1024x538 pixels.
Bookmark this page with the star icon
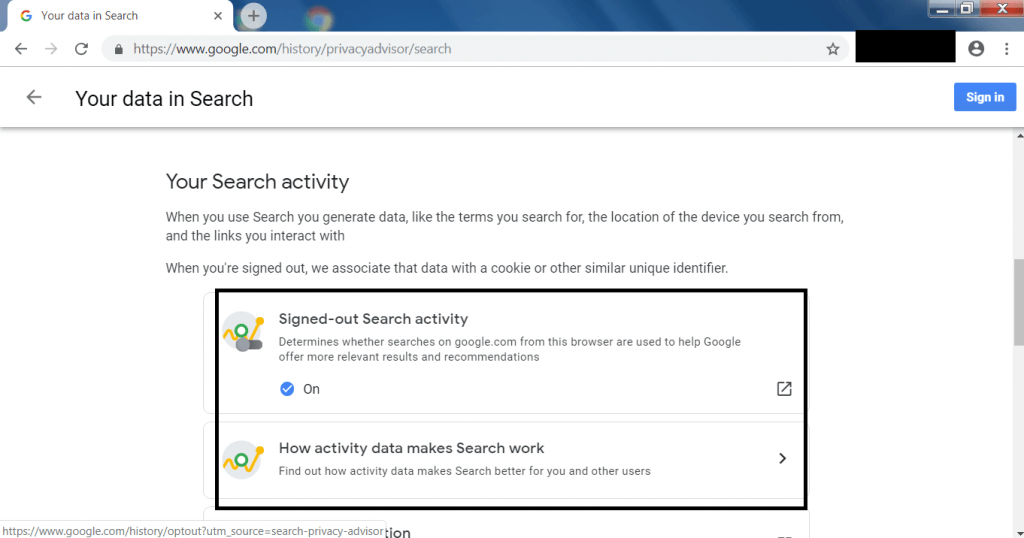pos(833,49)
